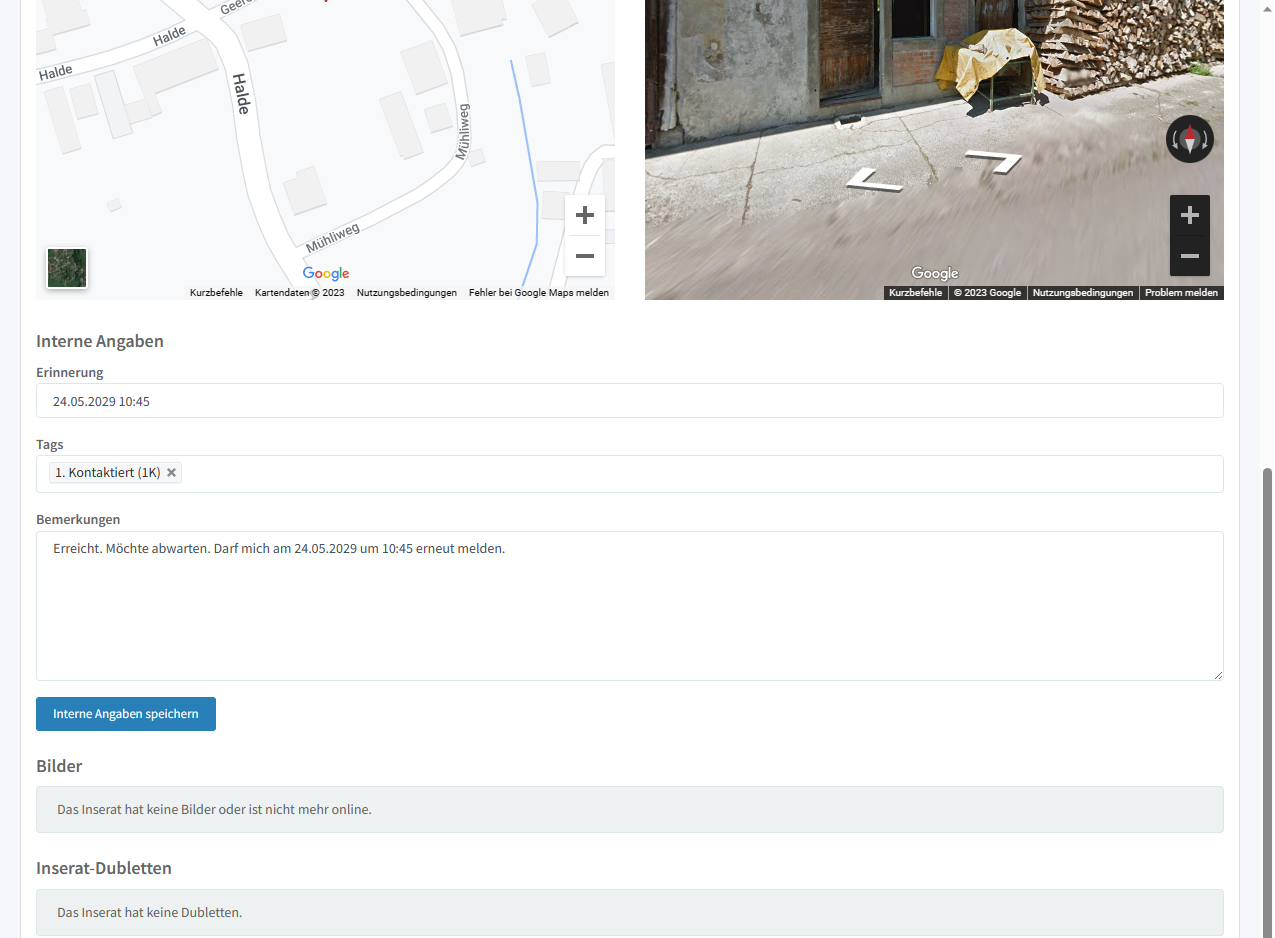Viewport: 1275px width, 938px height.
Task: Switch map to satellite view thumbnail
Action: point(67,268)
